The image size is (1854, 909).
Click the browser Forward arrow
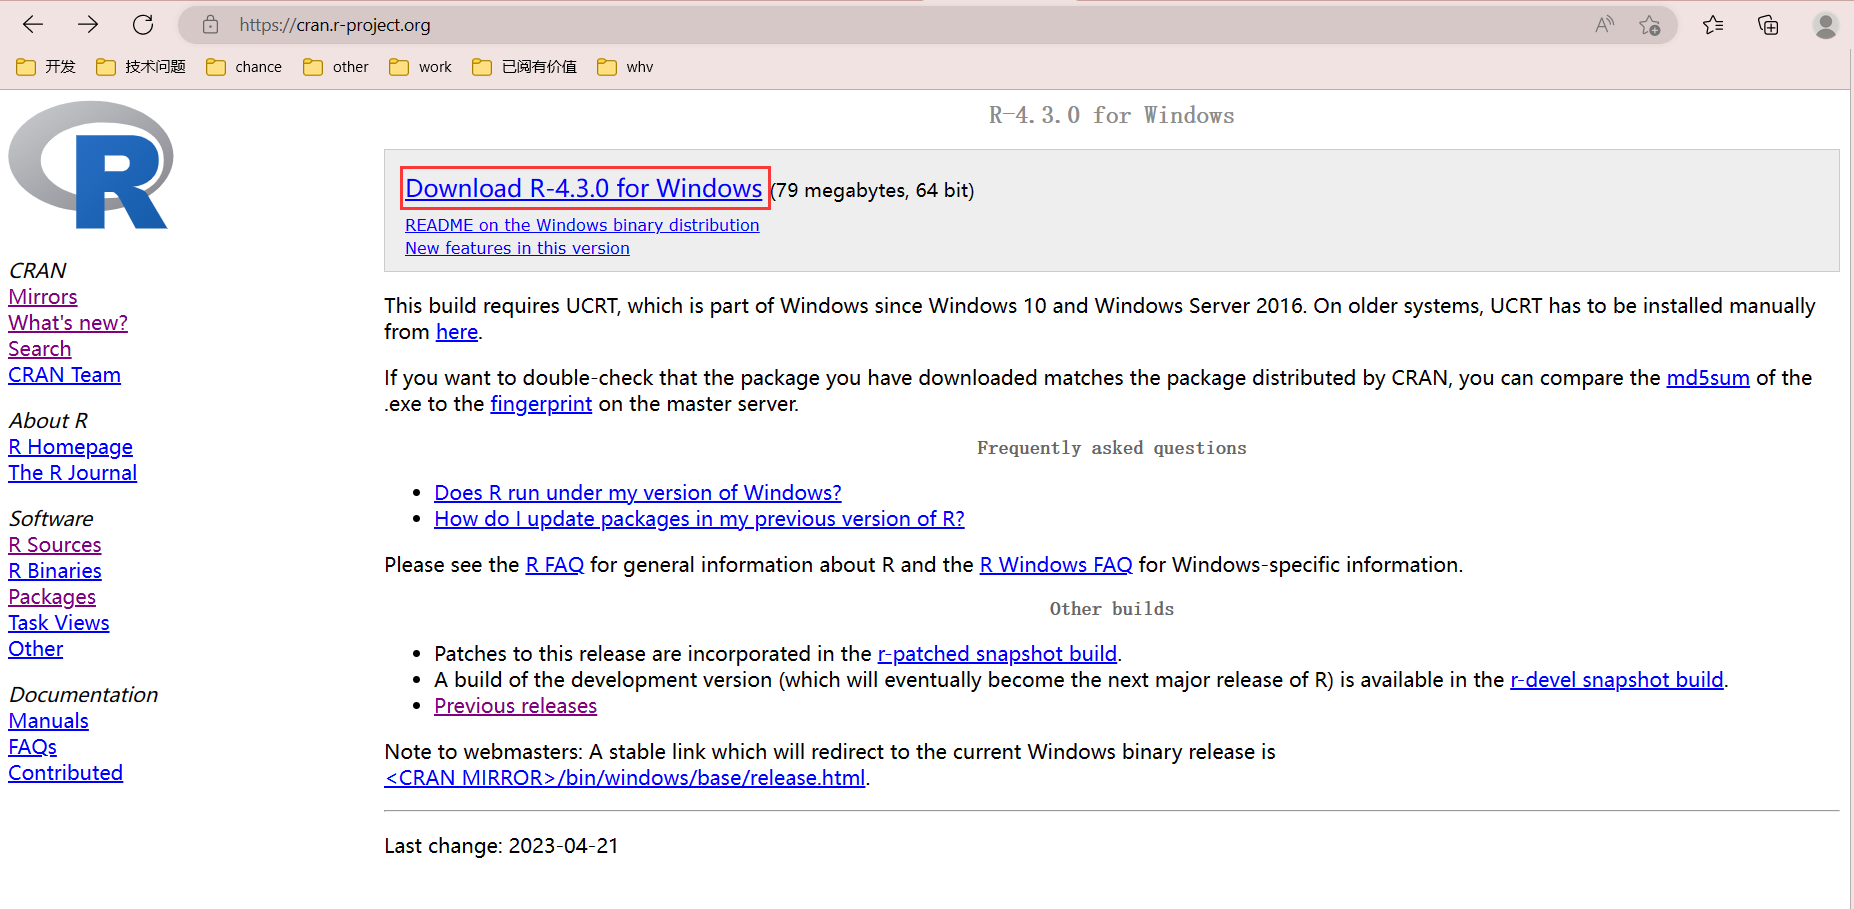click(x=88, y=25)
